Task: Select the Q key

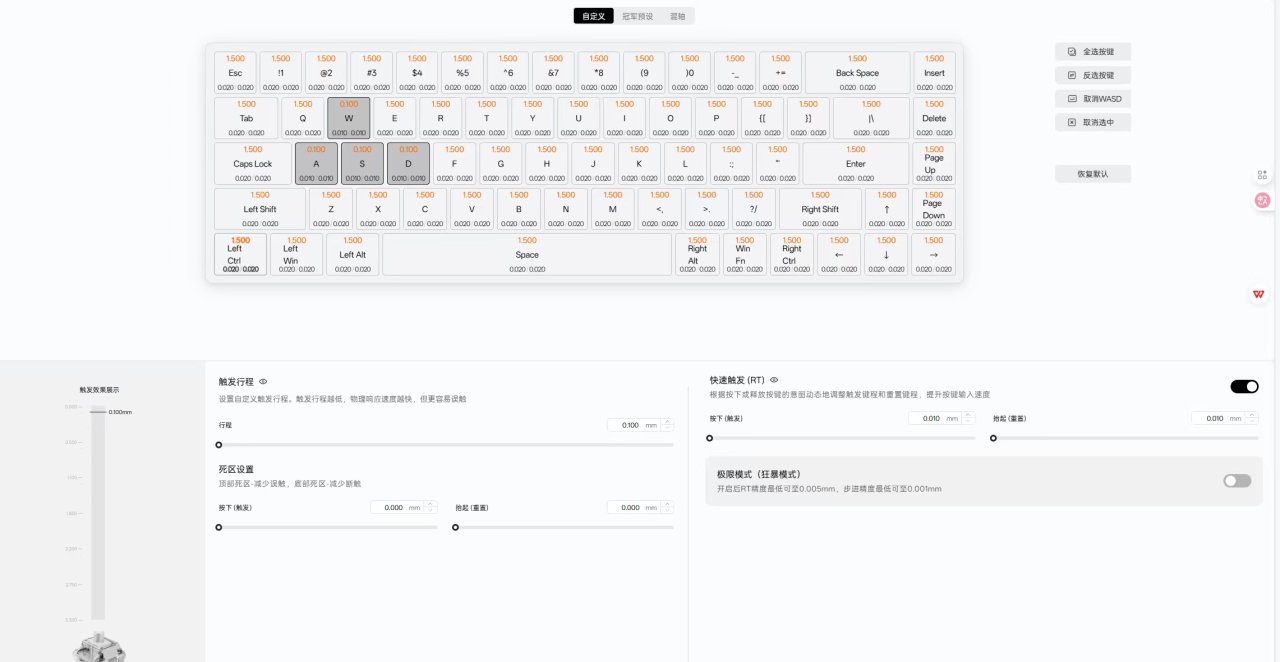Action: [303, 118]
